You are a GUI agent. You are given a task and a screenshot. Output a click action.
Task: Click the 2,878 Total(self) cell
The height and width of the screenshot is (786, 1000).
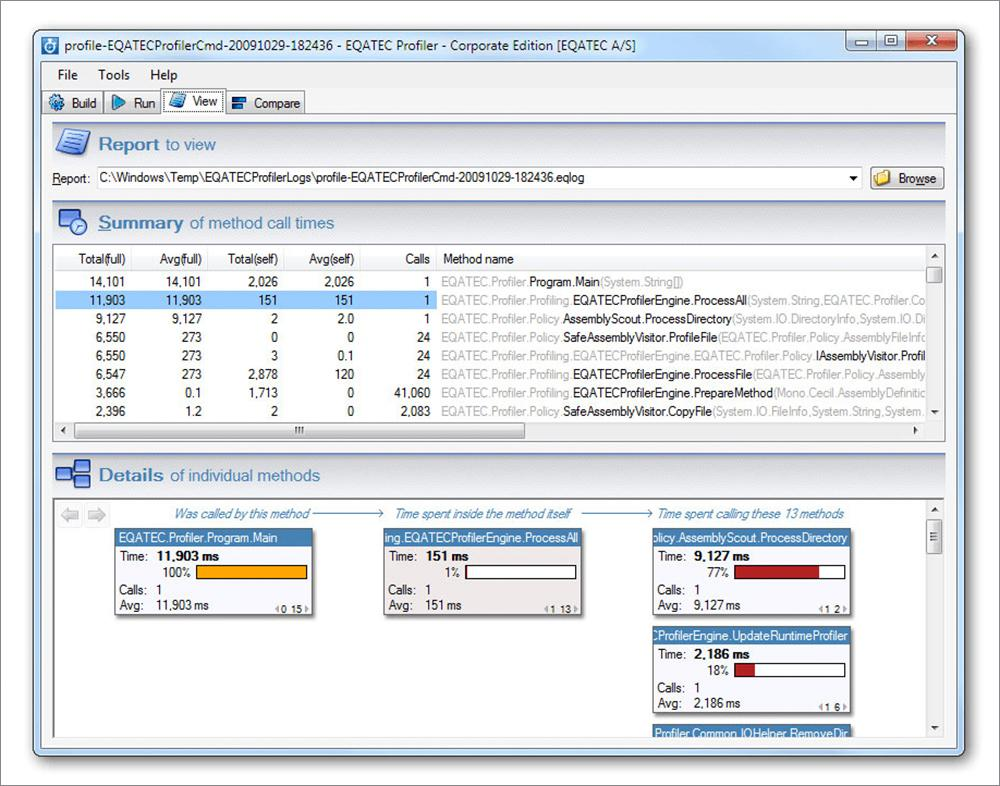click(x=263, y=374)
